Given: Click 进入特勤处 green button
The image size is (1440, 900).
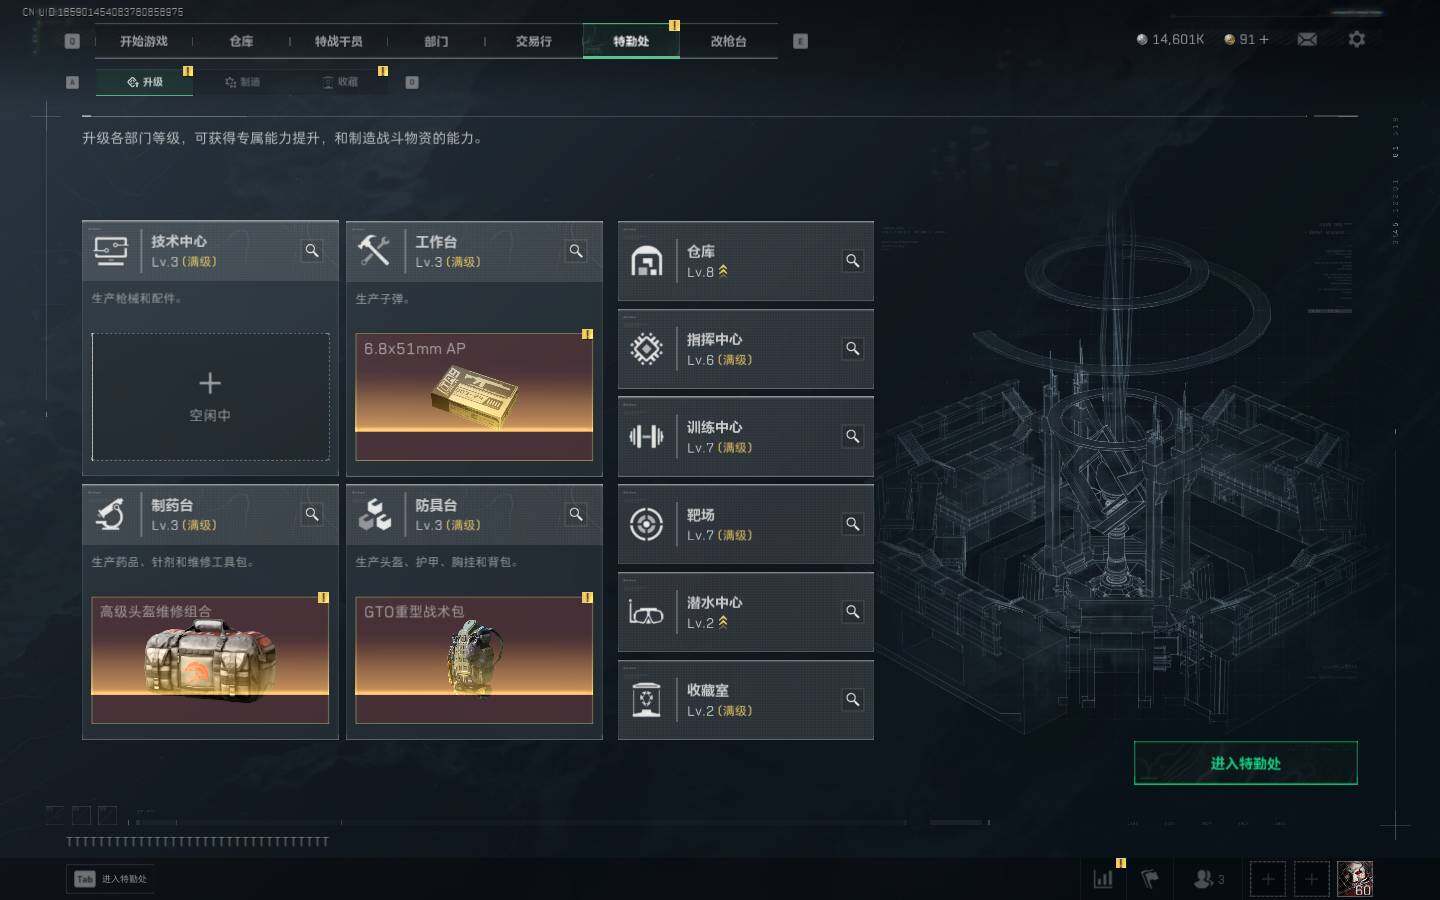Looking at the screenshot, I should (1245, 763).
